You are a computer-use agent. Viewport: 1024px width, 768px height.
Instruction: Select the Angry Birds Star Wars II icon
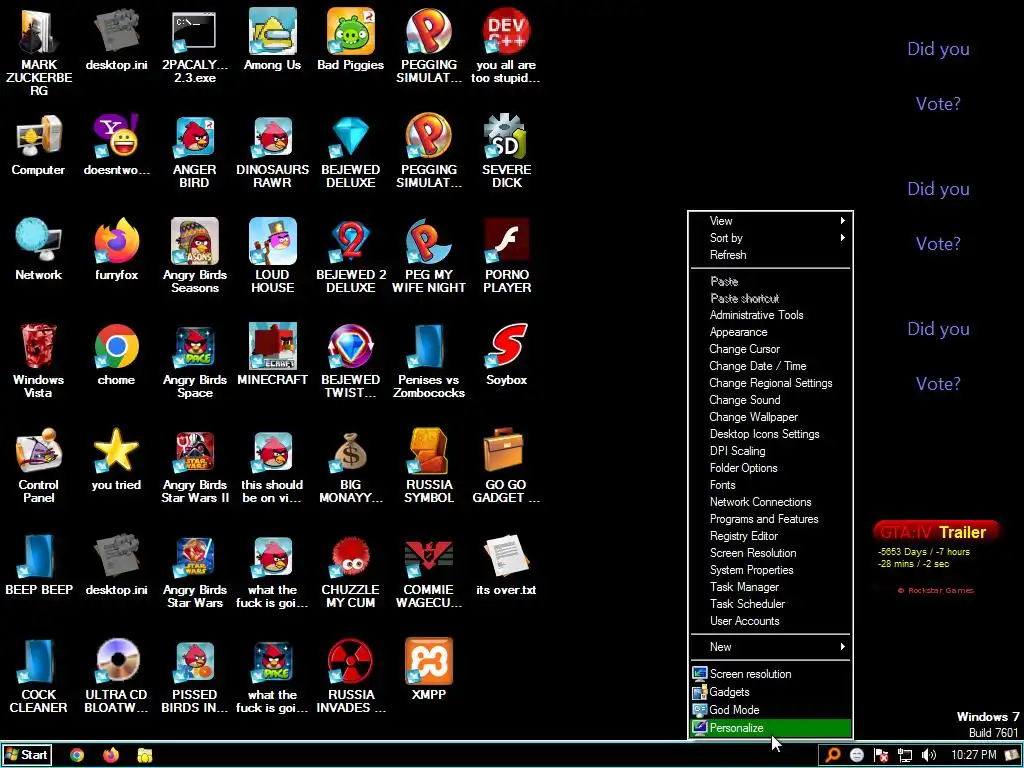click(x=194, y=451)
